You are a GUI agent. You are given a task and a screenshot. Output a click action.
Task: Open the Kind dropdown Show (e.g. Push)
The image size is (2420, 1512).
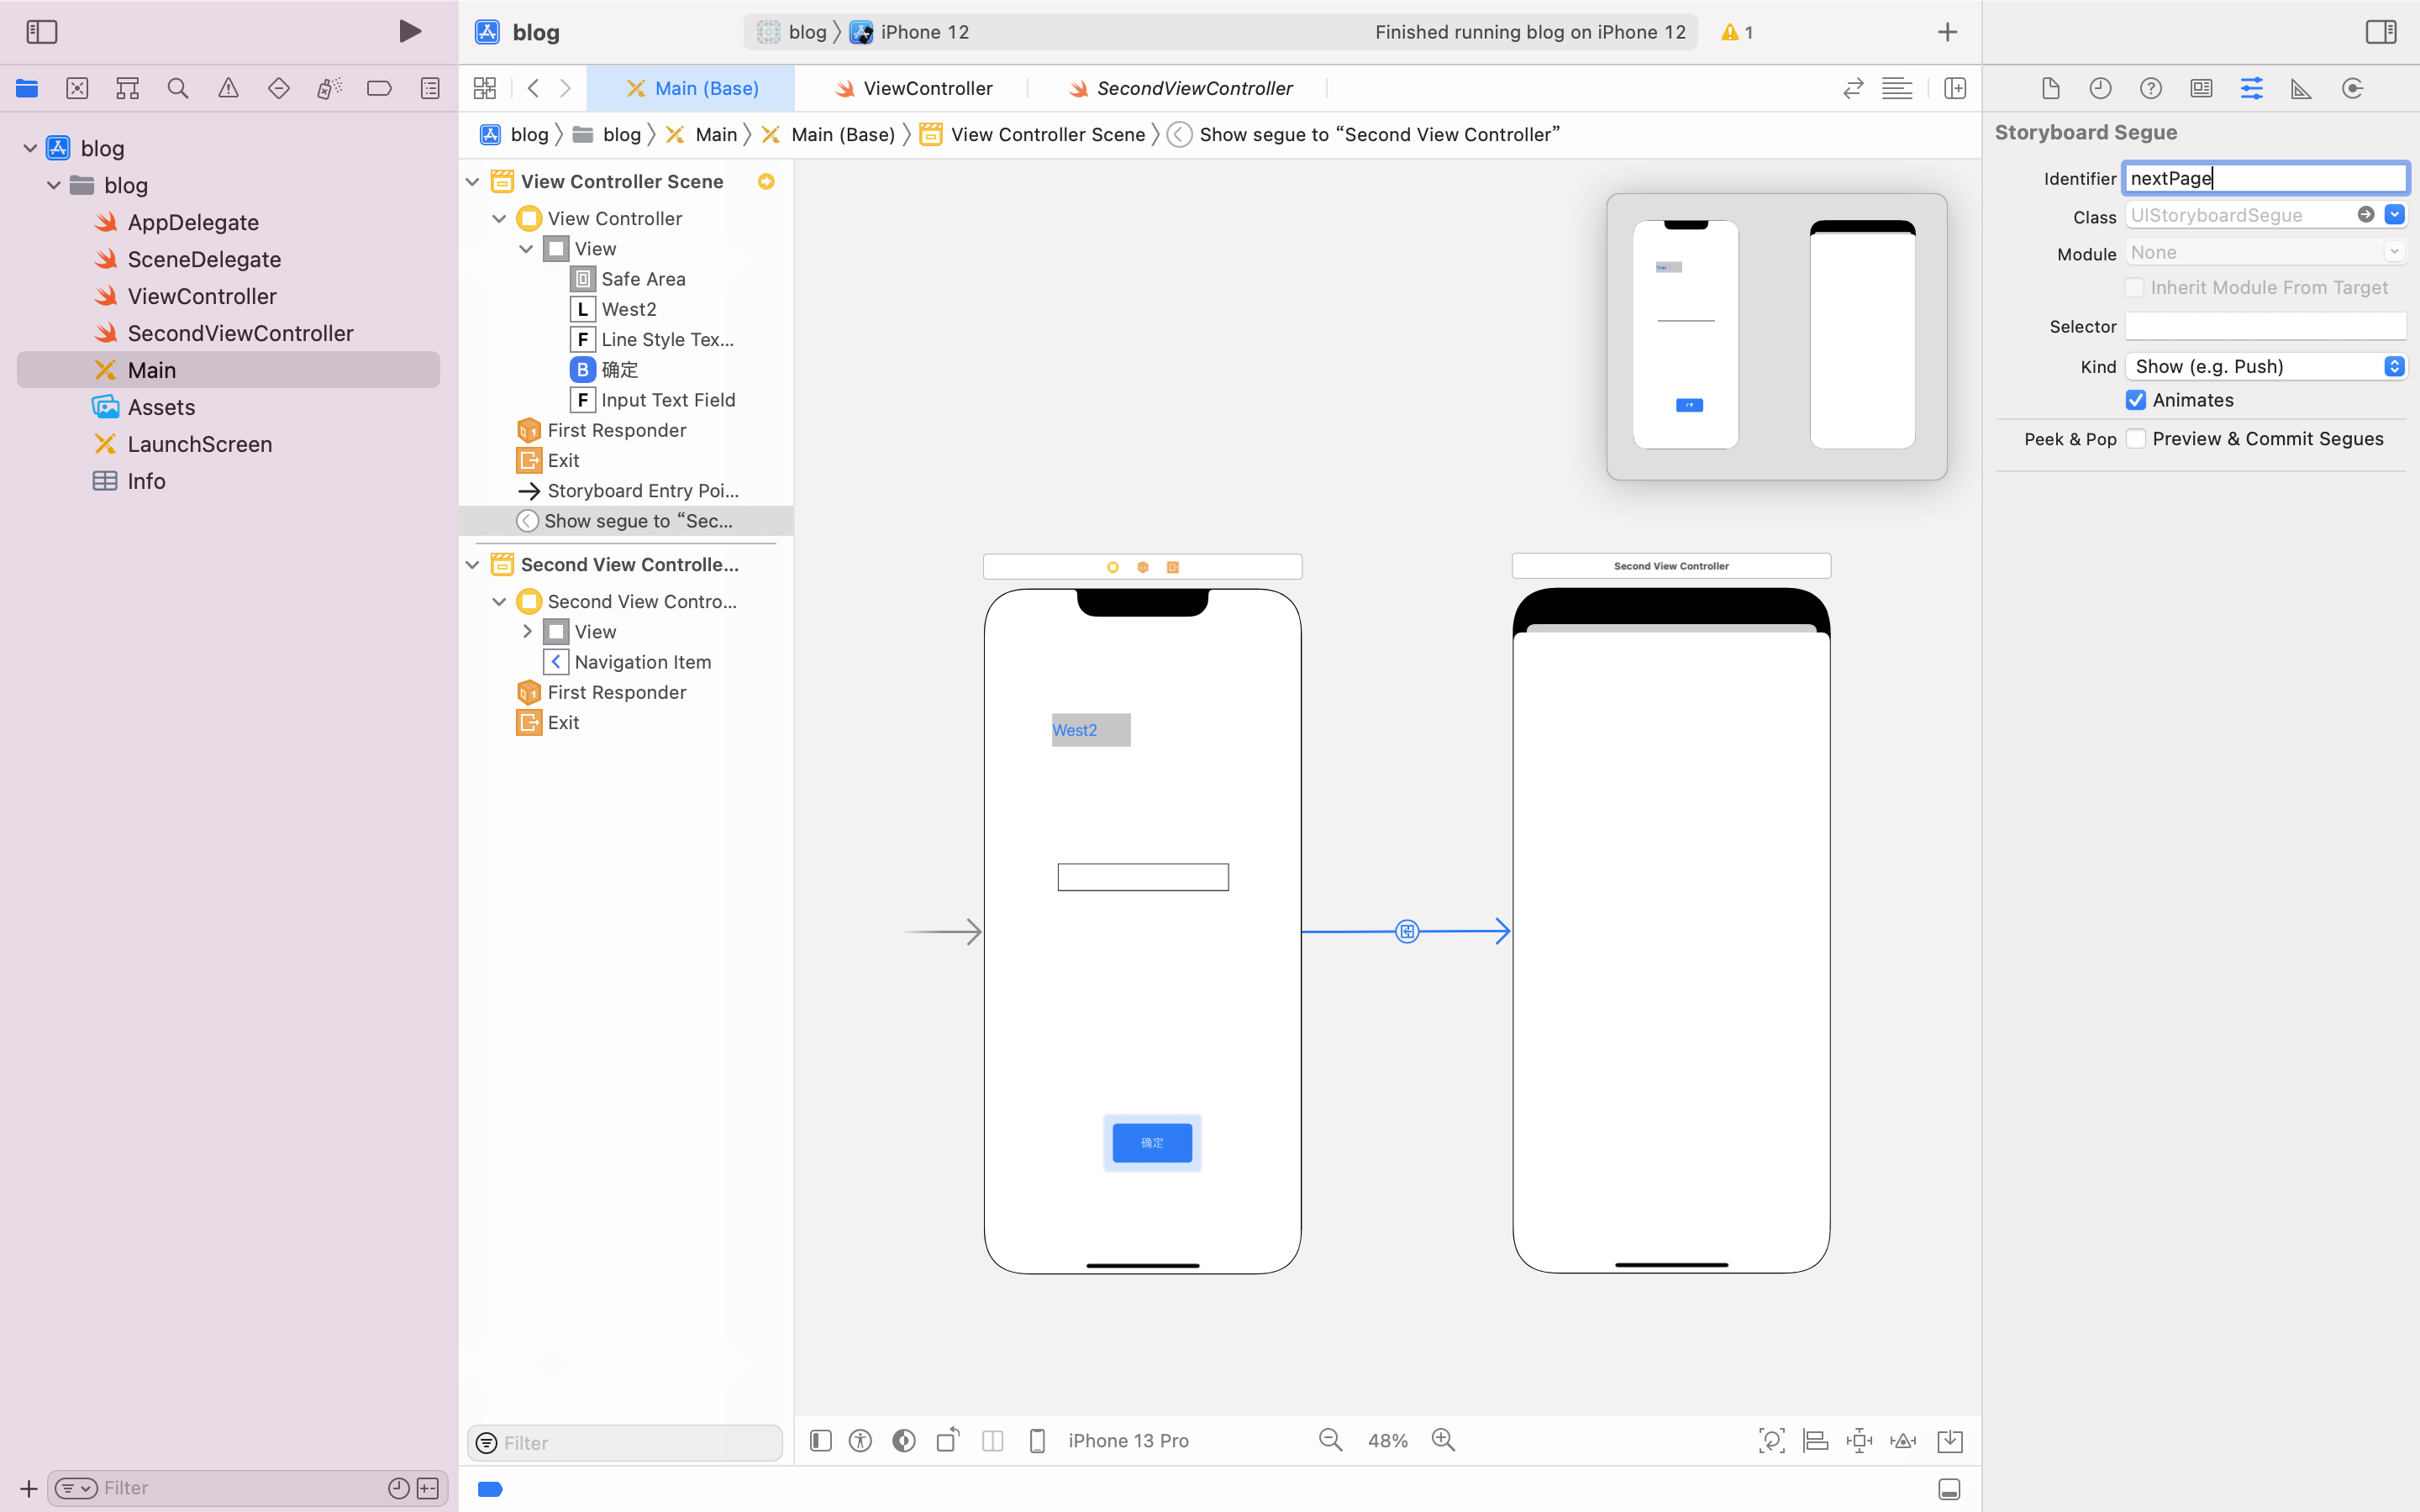2265,366
